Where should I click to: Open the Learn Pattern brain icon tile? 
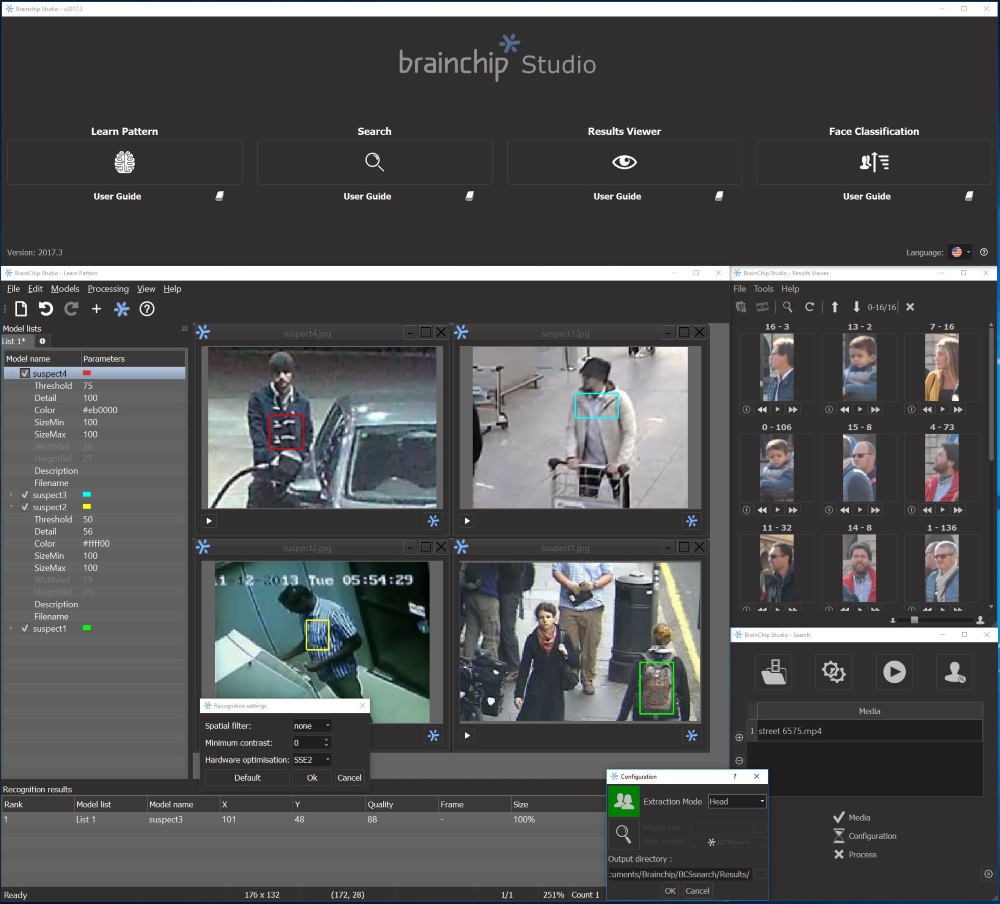[124, 162]
